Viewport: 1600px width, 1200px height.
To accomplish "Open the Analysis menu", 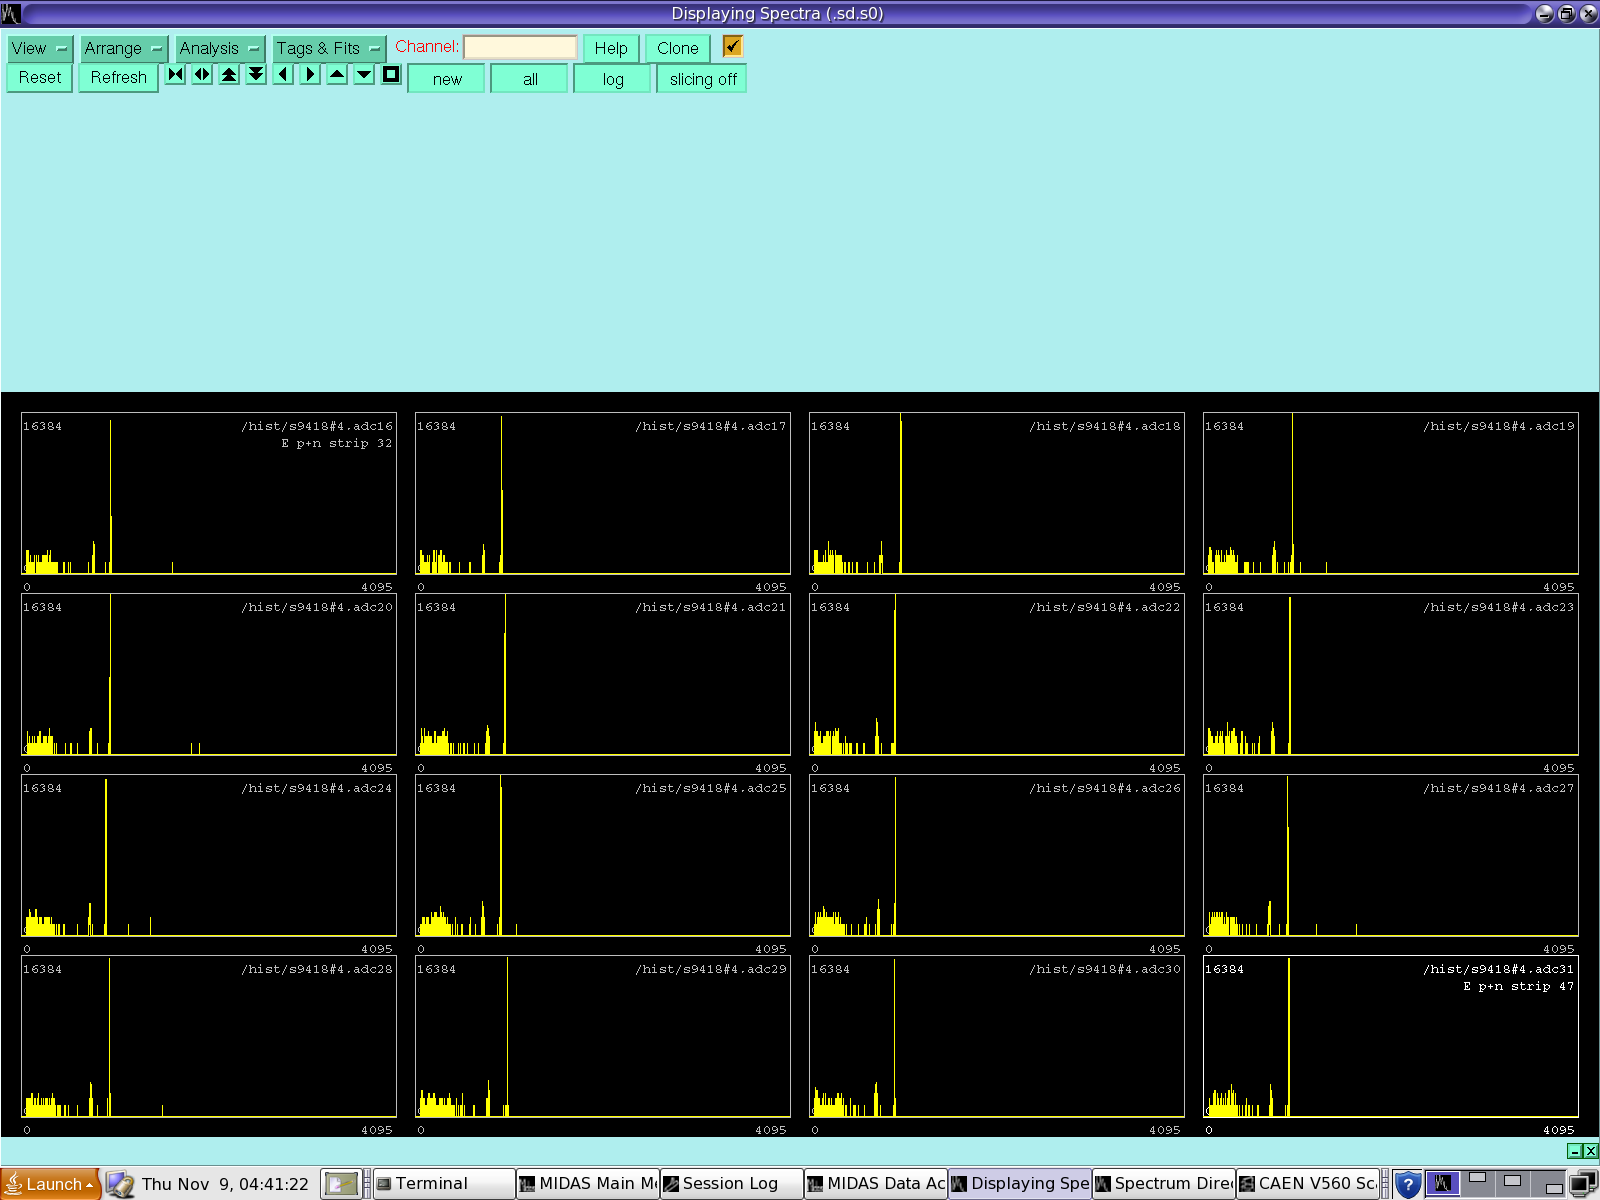I will (219, 48).
